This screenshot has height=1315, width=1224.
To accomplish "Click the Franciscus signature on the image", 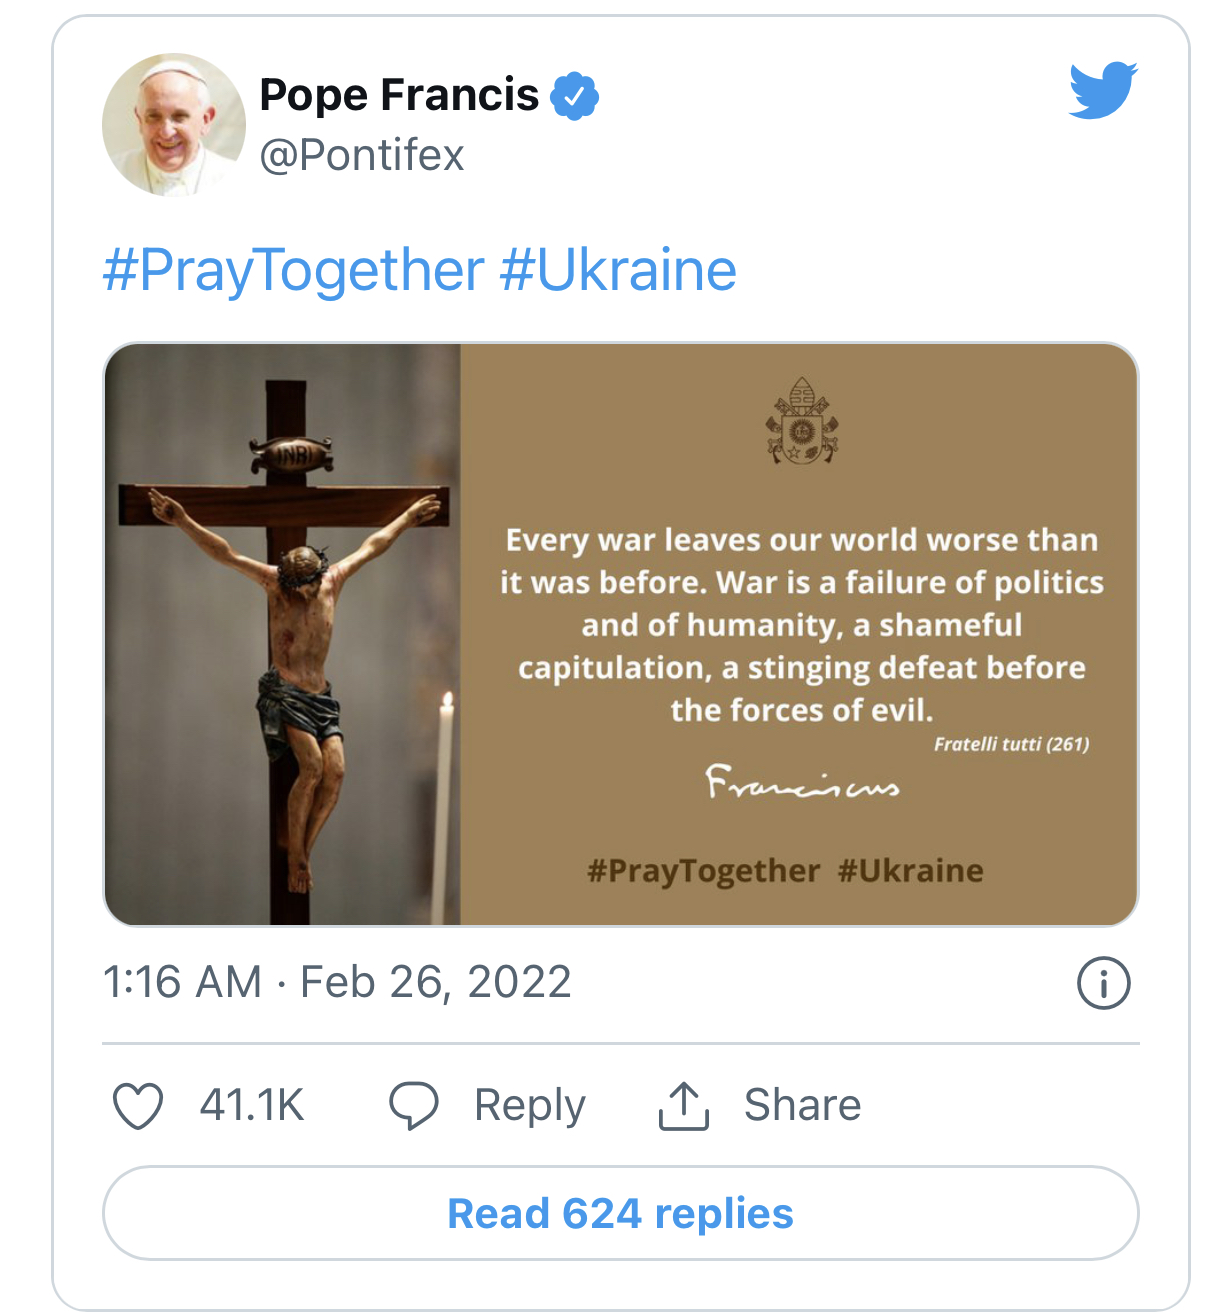I will 801,782.
